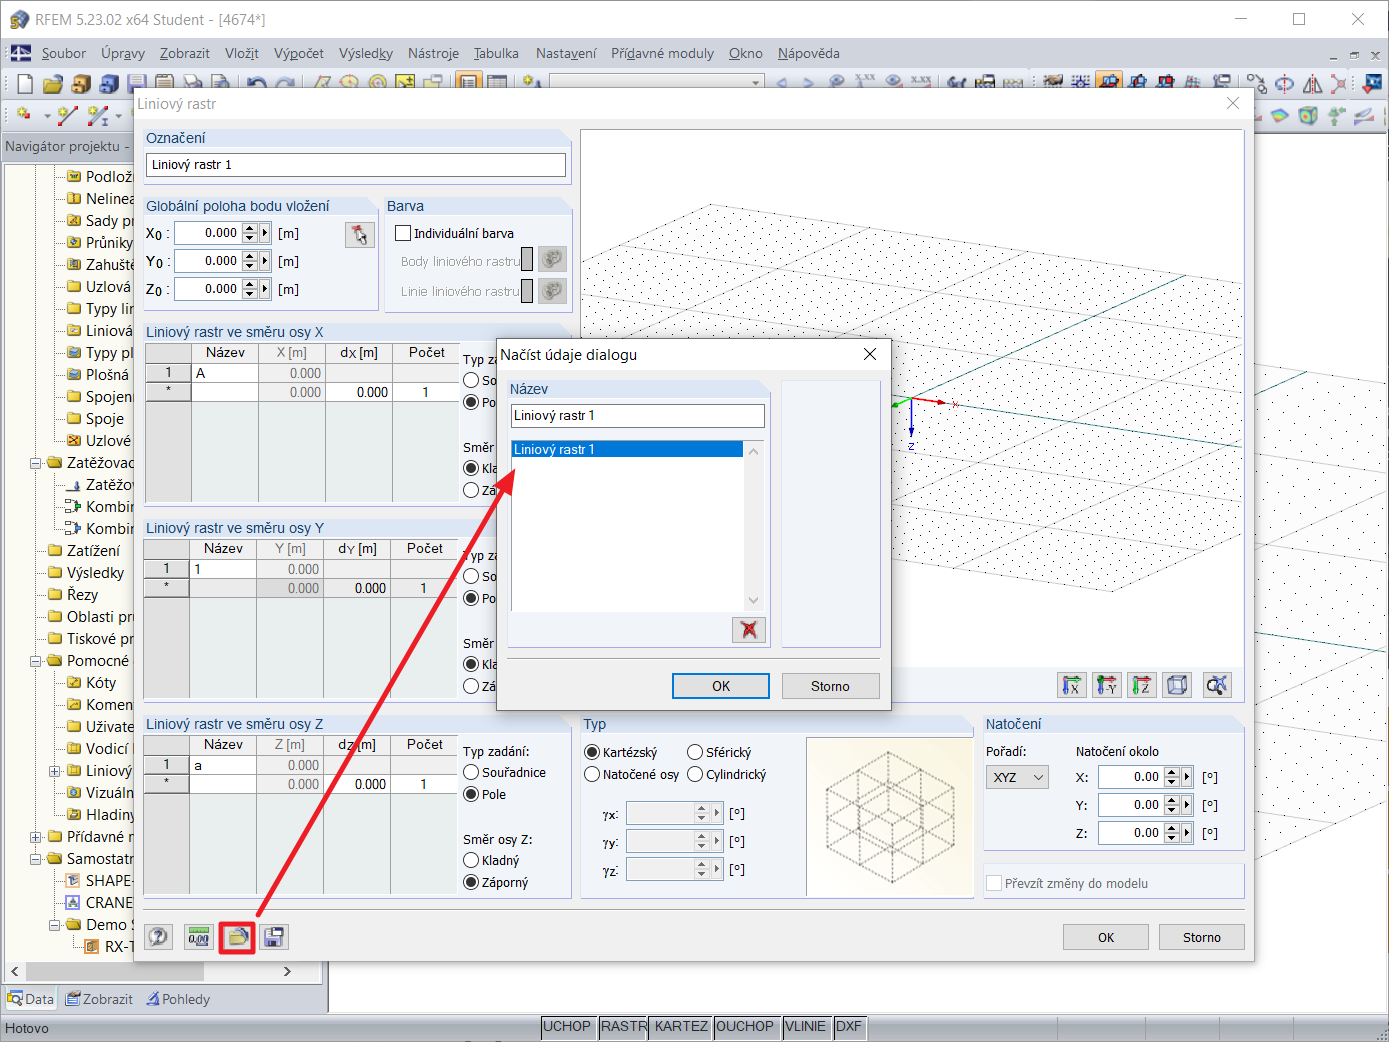Click the Označení name input field
This screenshot has height=1042, width=1389.
356,165
